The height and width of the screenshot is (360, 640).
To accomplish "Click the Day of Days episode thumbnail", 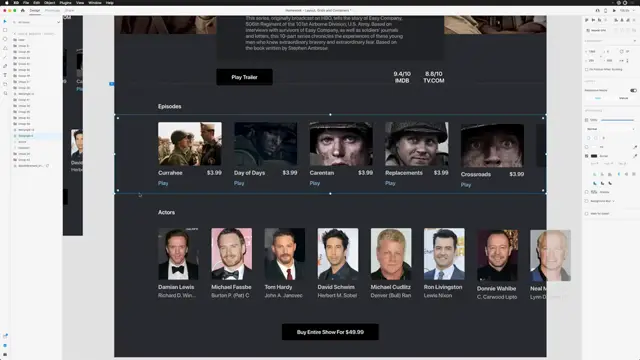I will (x=265, y=144).
